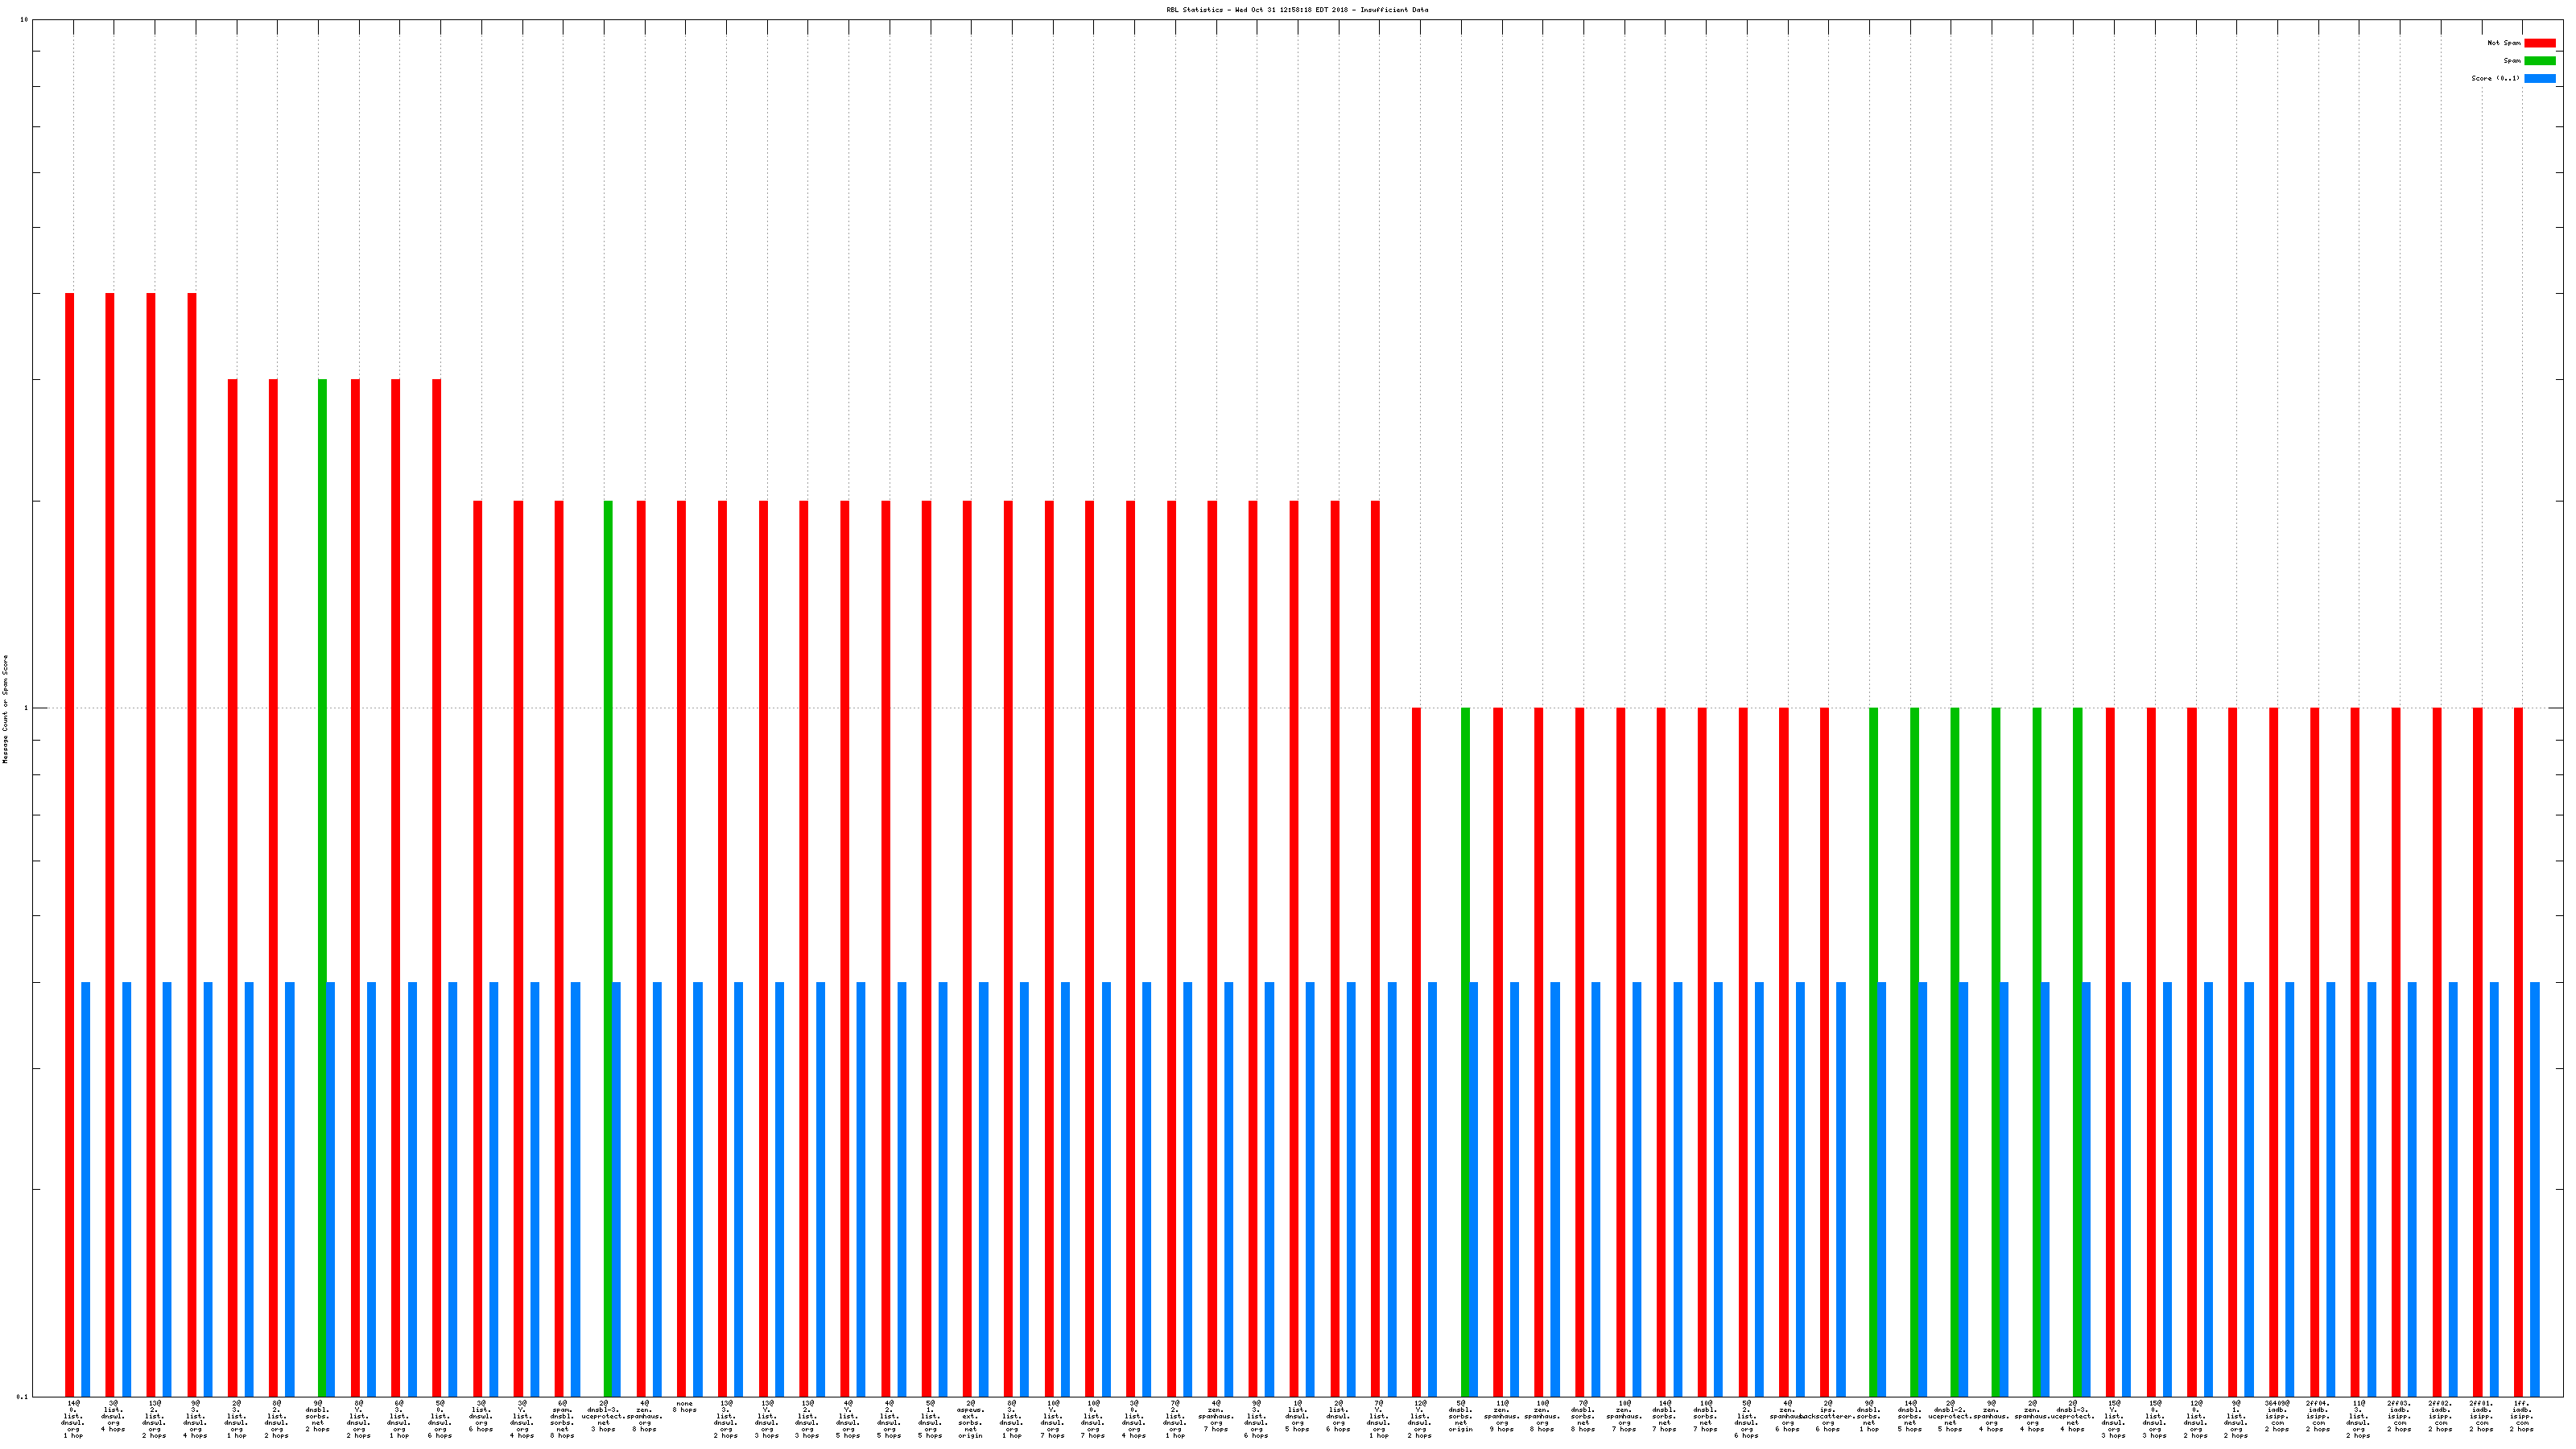Click the '0.1' tick label at the y-axis bottom

click(x=23, y=1396)
